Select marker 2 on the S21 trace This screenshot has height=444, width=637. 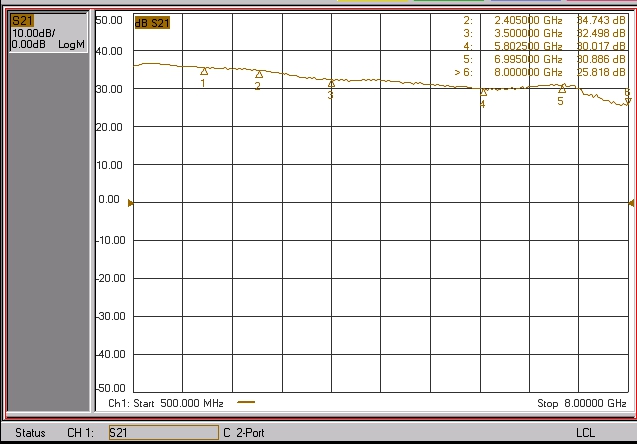pyautogui.click(x=259, y=74)
